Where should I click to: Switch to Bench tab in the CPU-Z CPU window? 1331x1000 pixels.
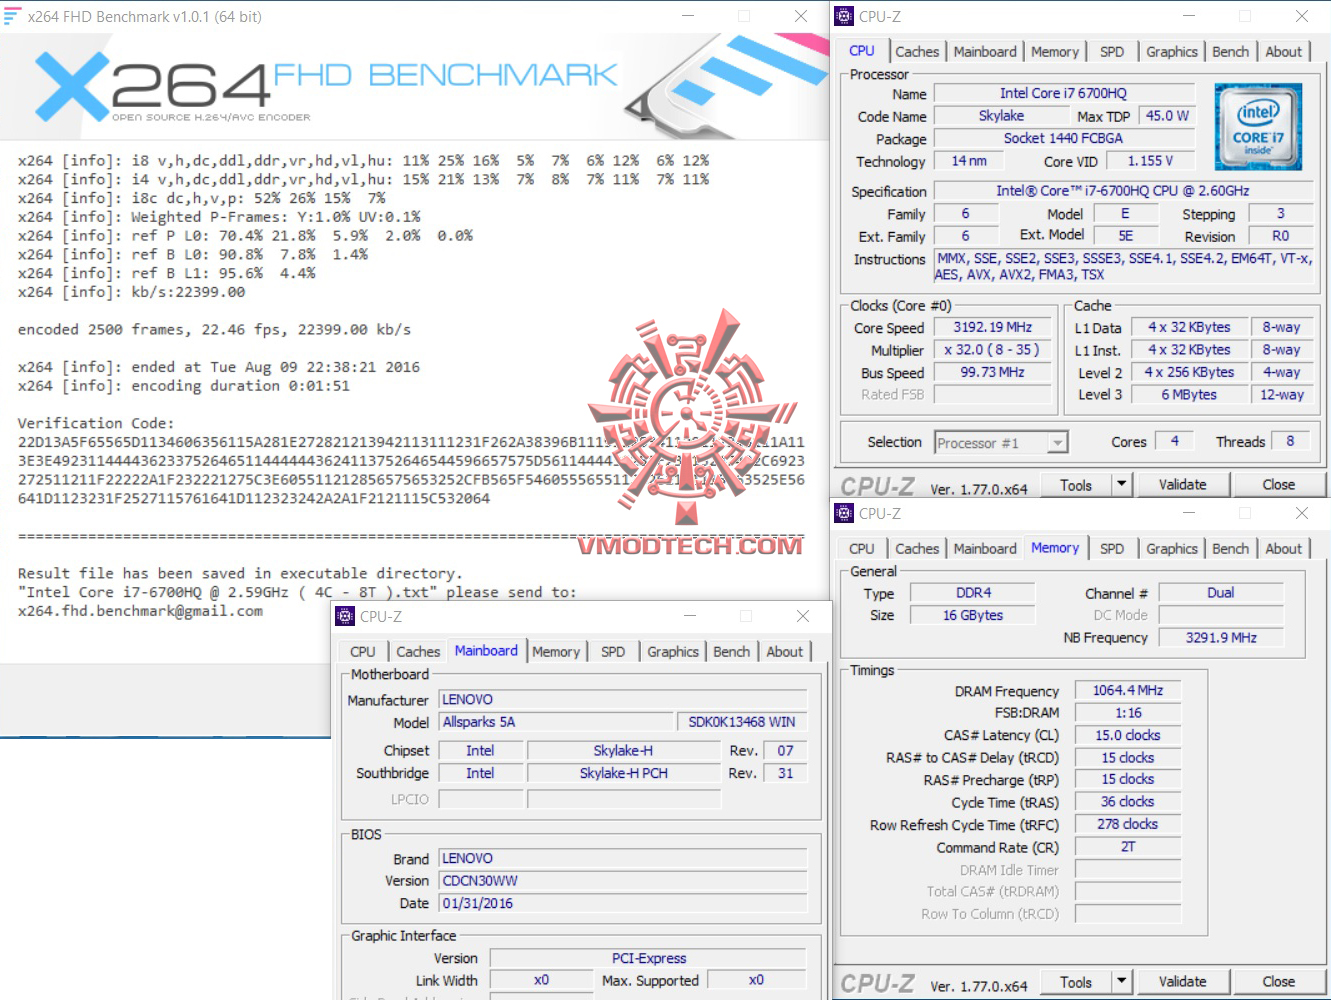(x=1230, y=52)
